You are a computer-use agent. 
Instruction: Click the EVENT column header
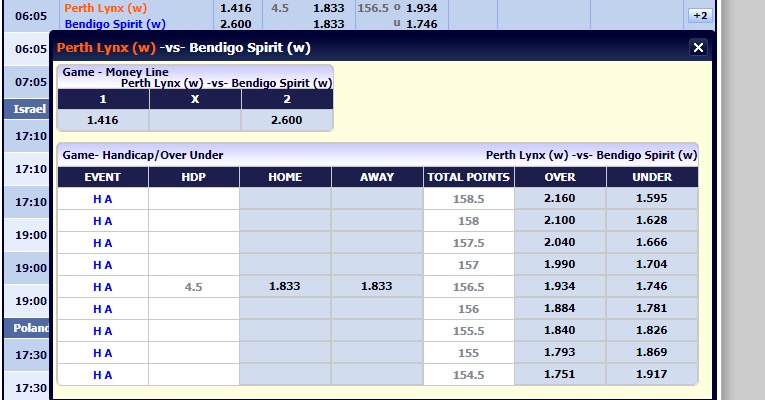pyautogui.click(x=102, y=177)
